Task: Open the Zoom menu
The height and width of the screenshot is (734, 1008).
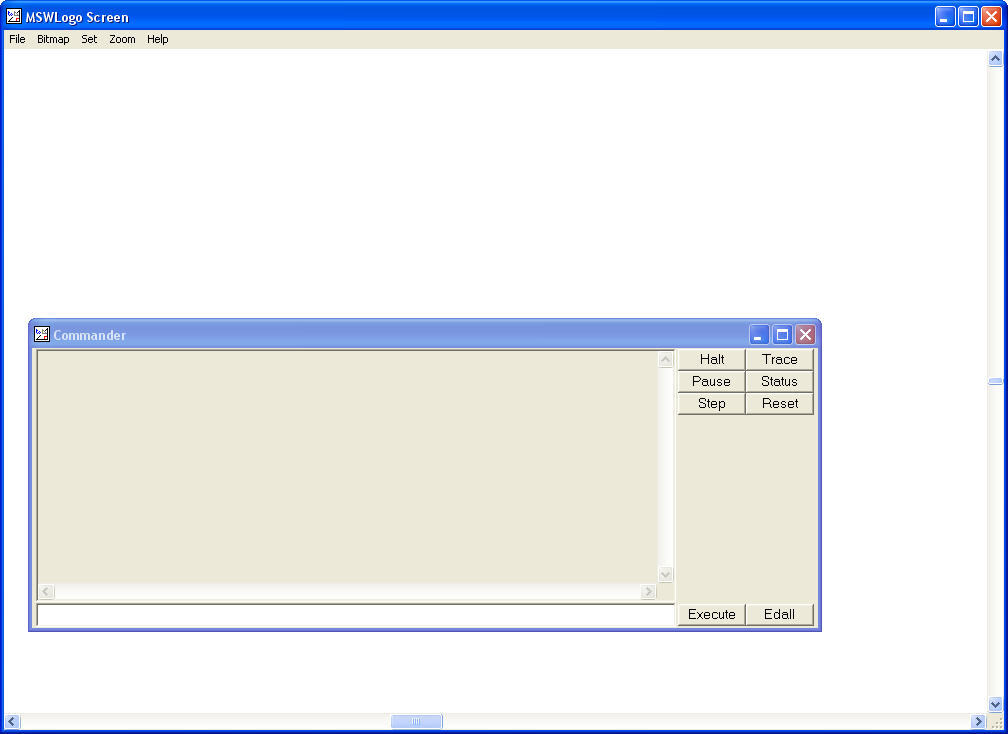Action: (122, 39)
